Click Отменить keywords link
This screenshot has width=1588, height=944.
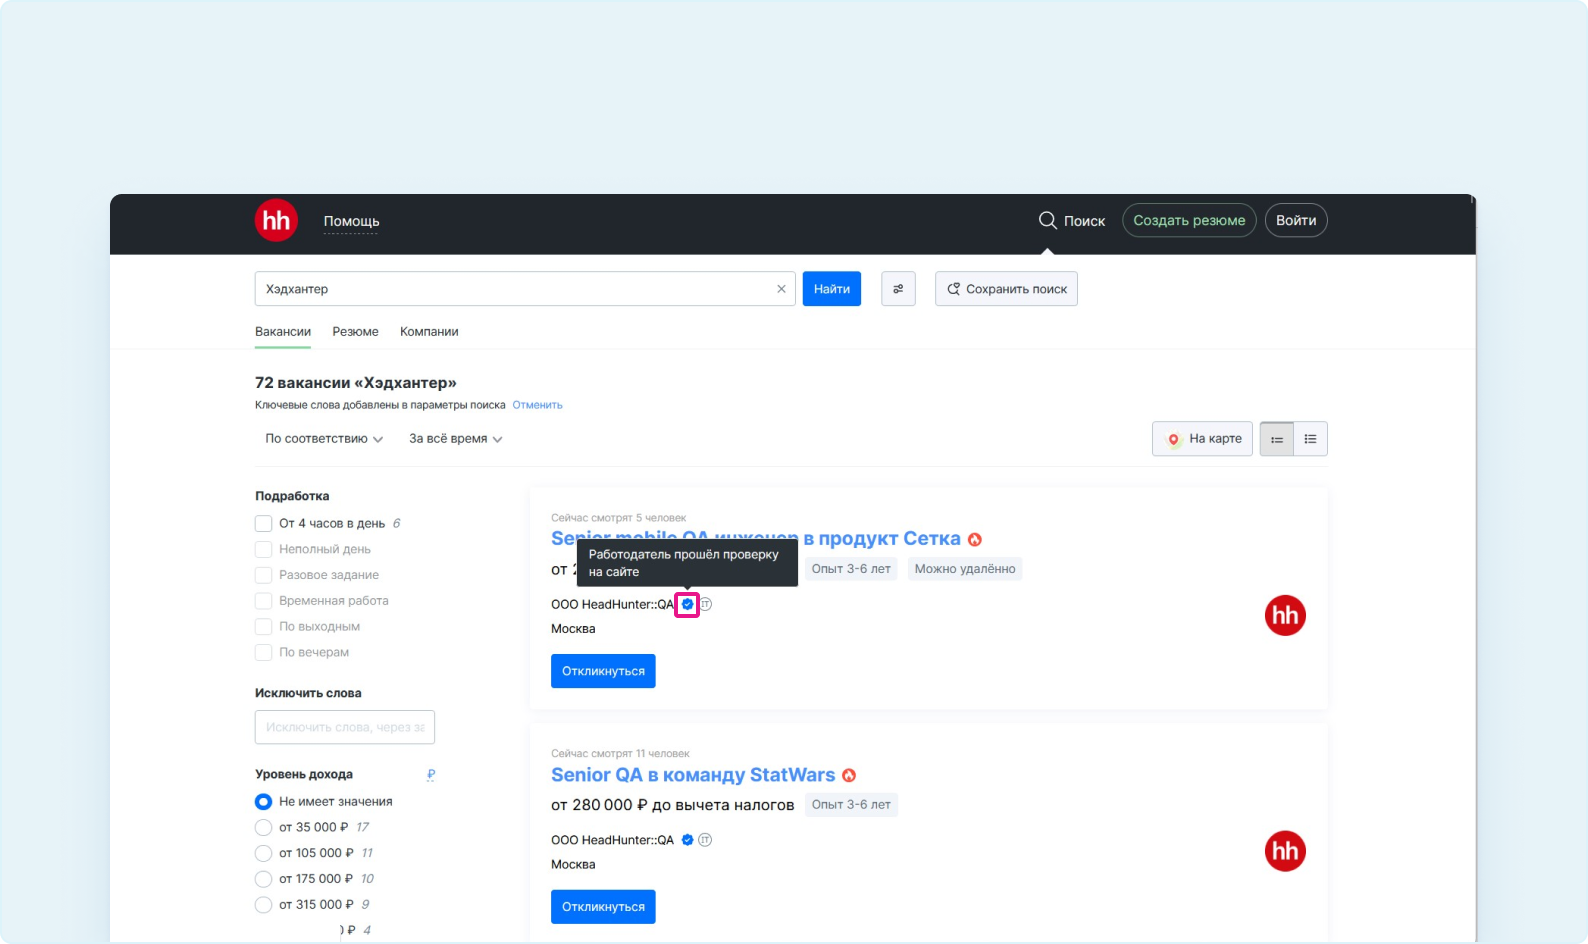point(537,405)
